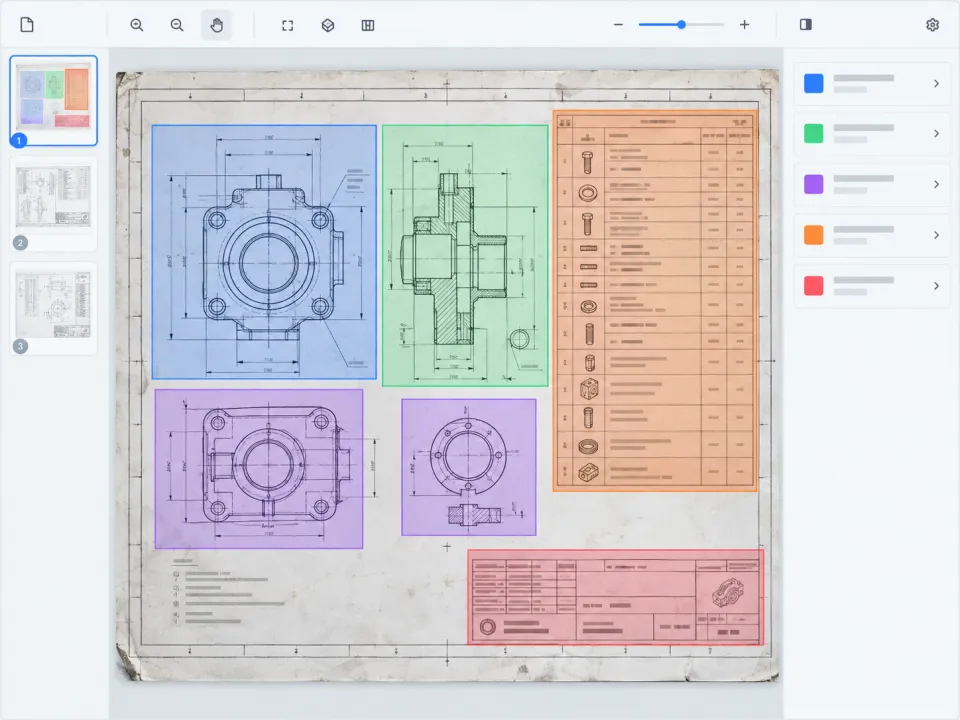Select the red highlighted title block
This screenshot has height=720, width=960.
click(x=616, y=598)
